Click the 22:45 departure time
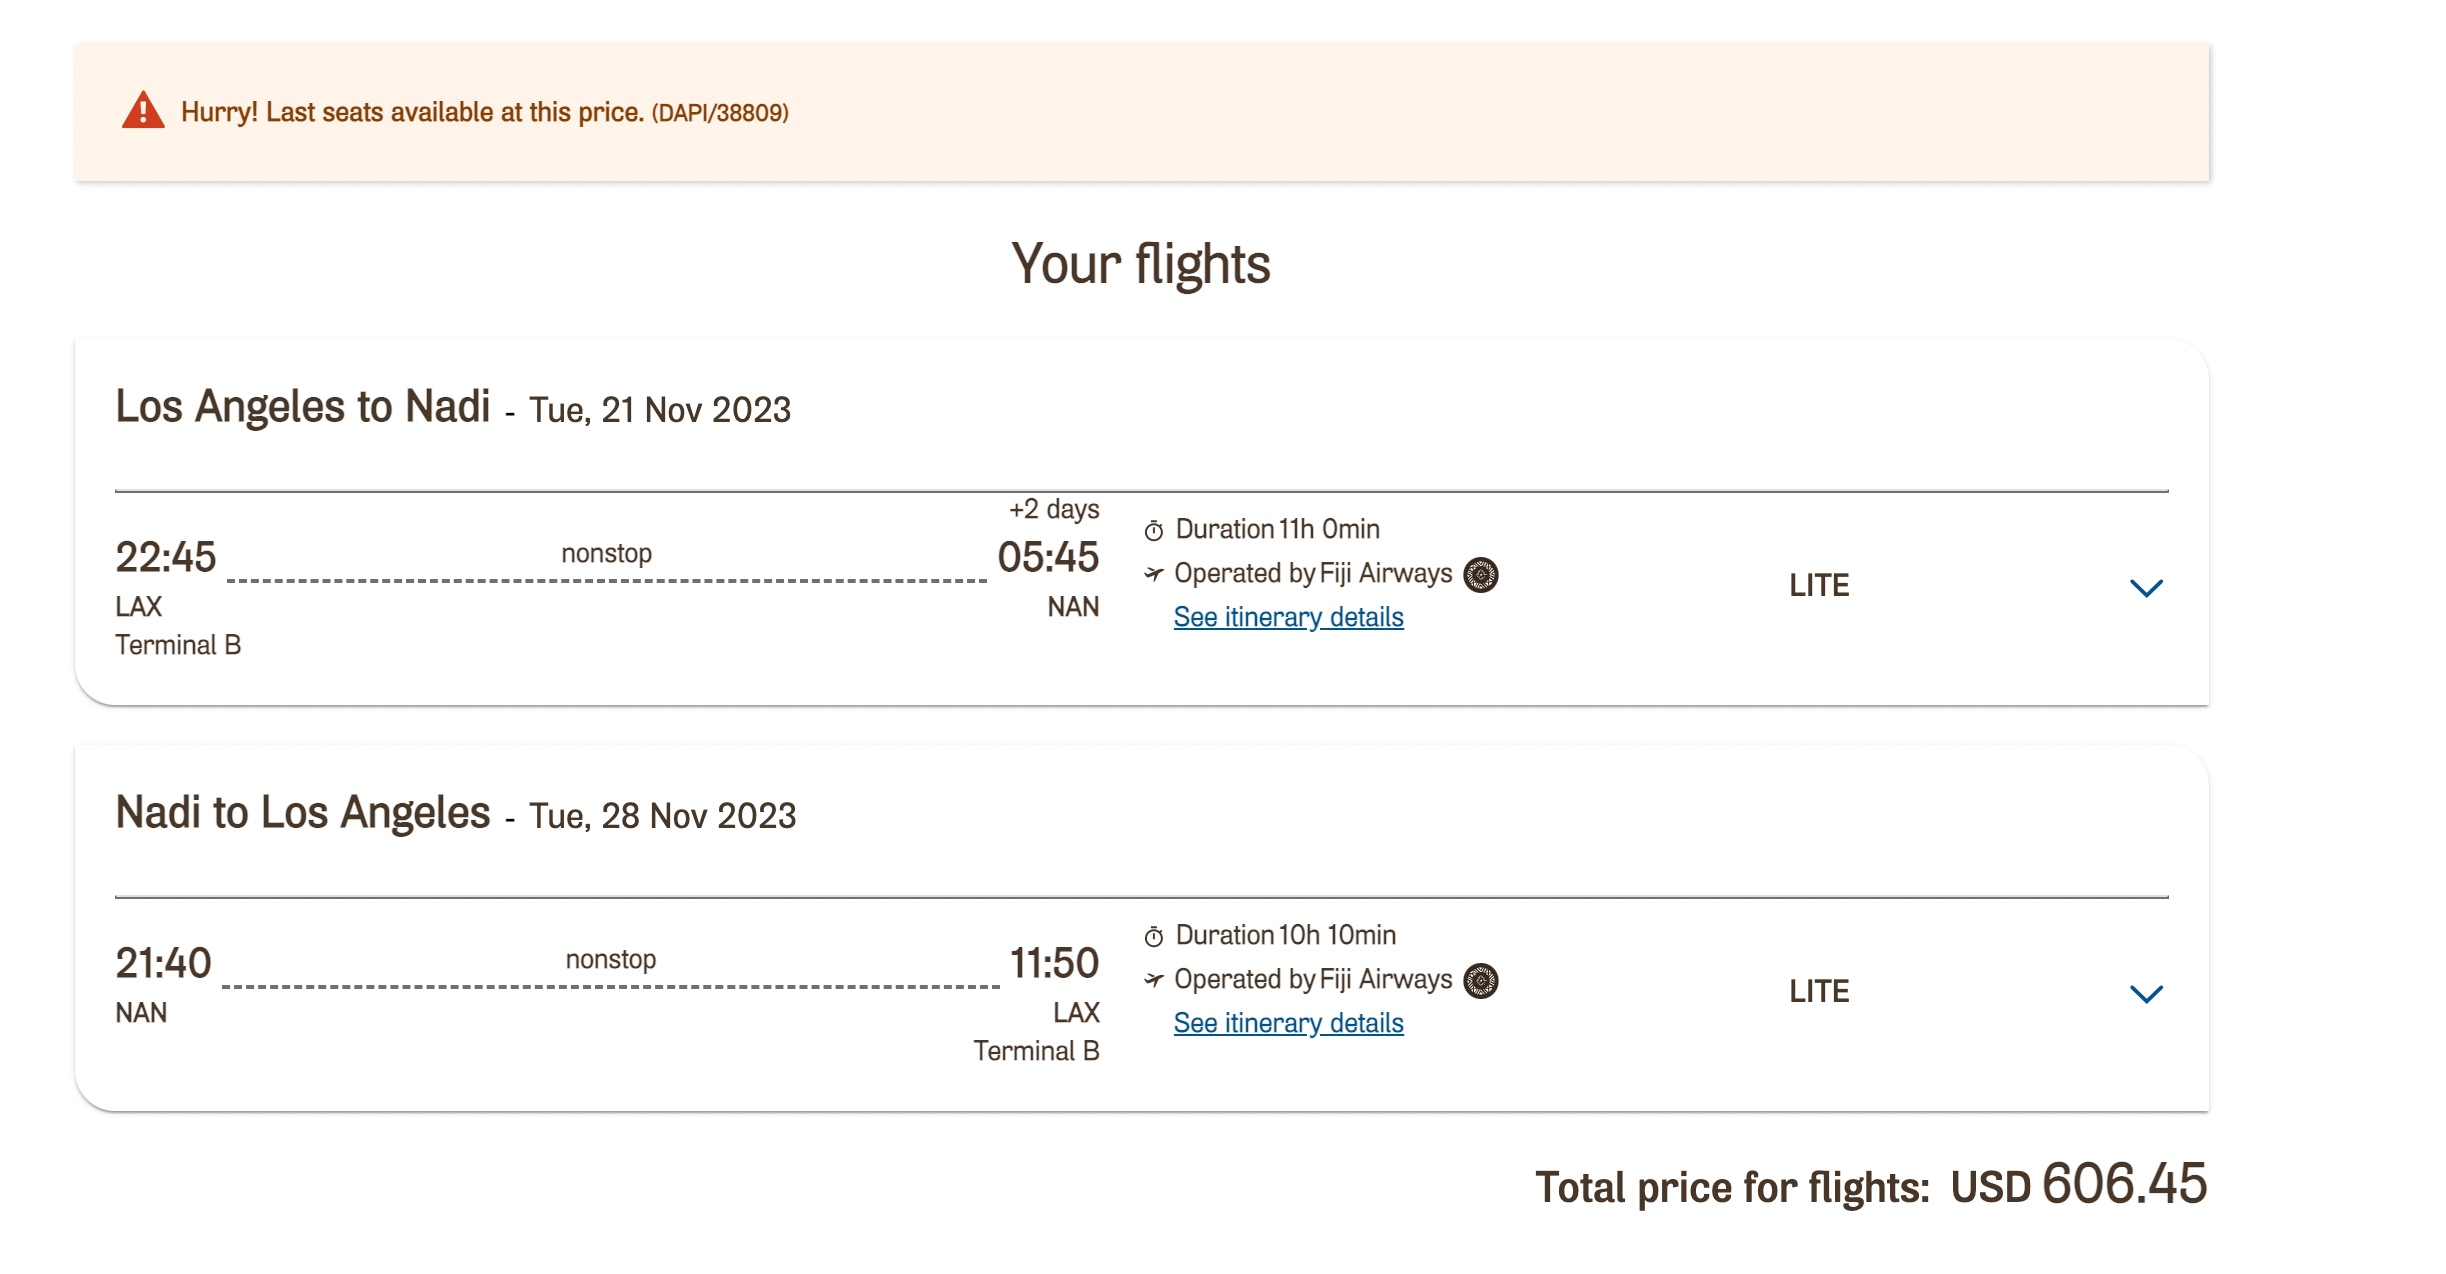 [x=166, y=558]
